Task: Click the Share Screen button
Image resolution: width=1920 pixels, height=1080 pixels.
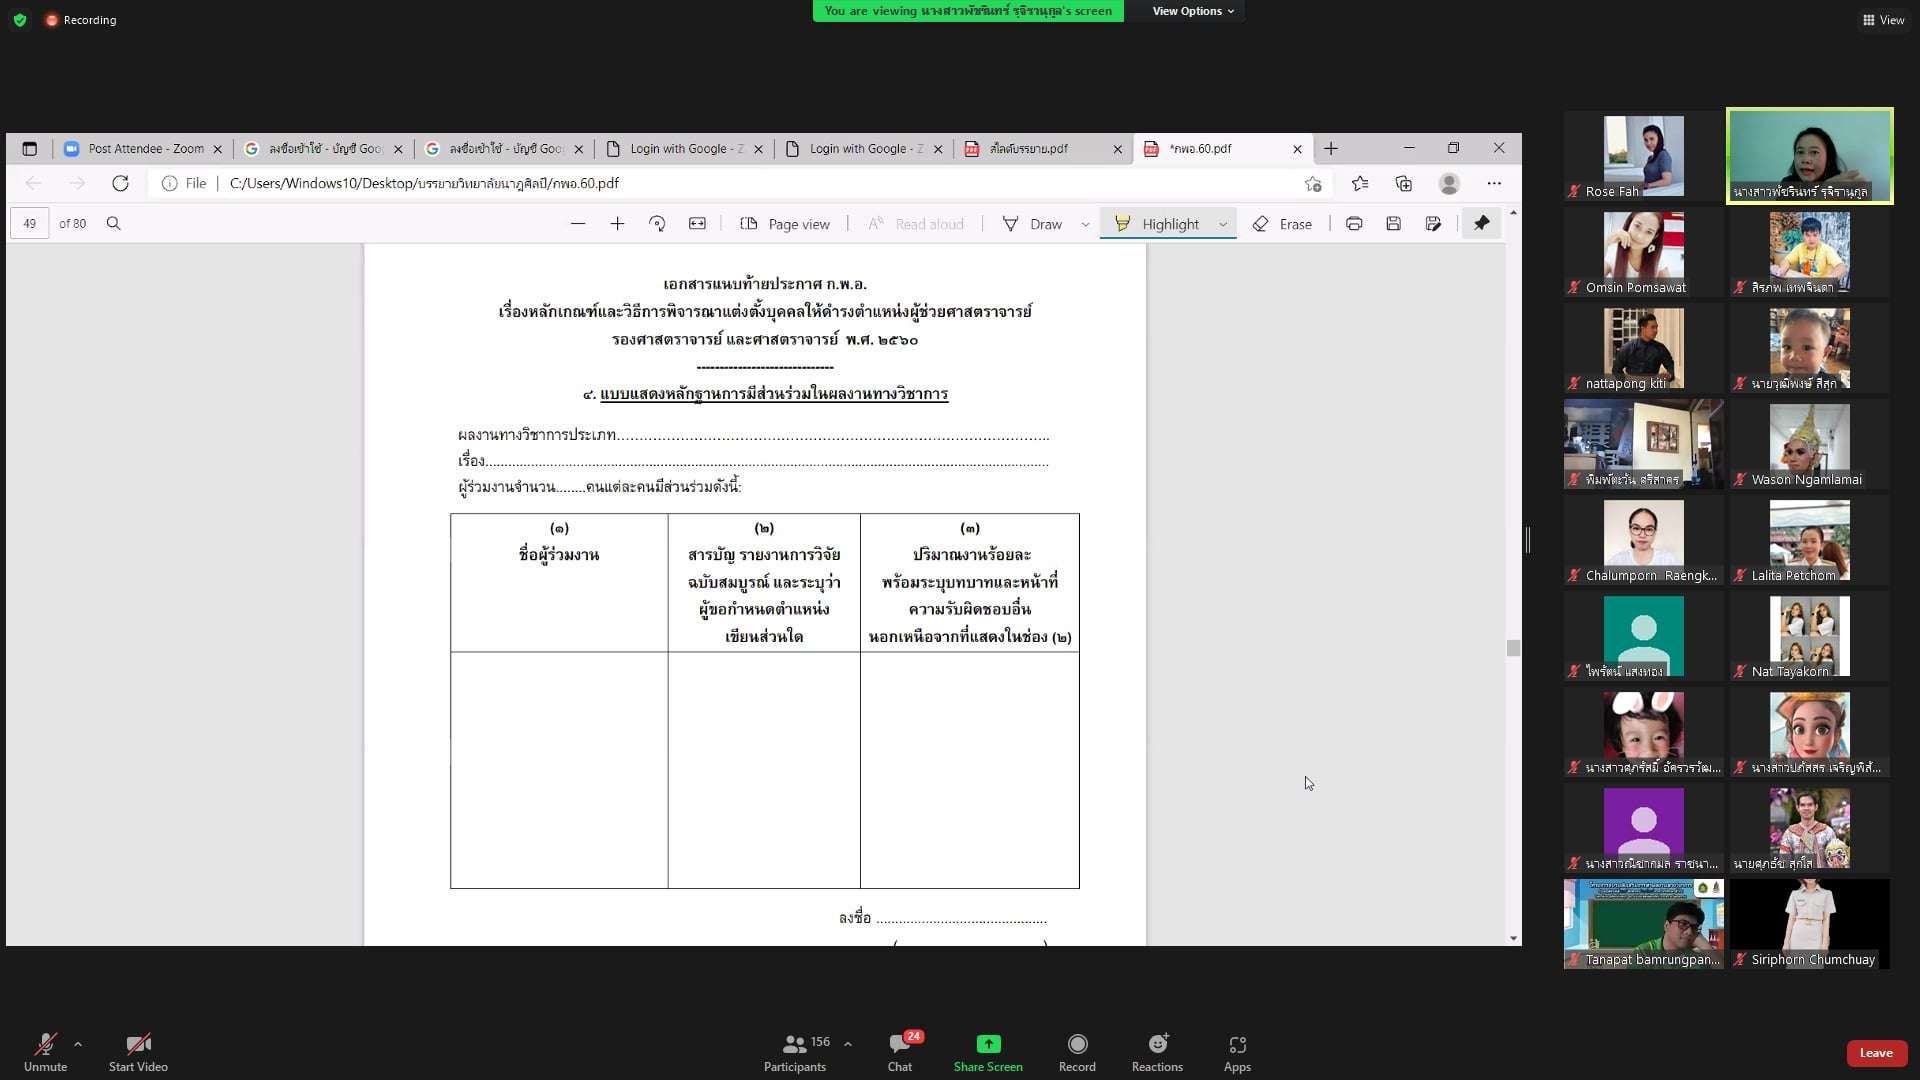Action: pos(988,1045)
